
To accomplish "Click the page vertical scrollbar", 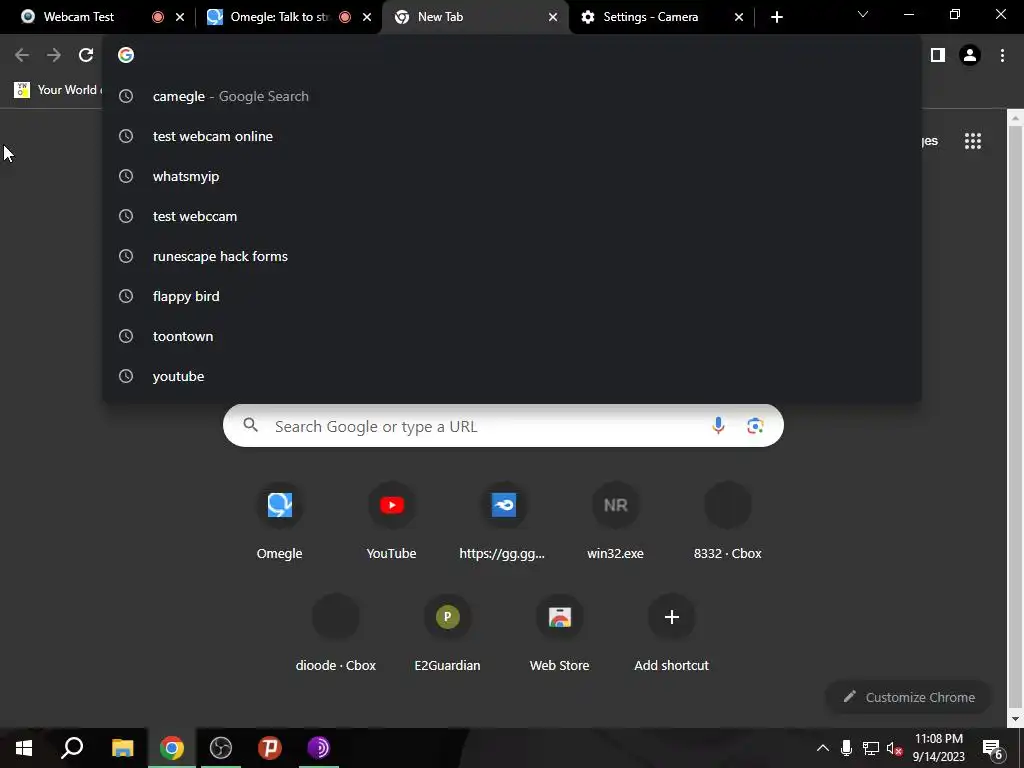I will 1016,418.
